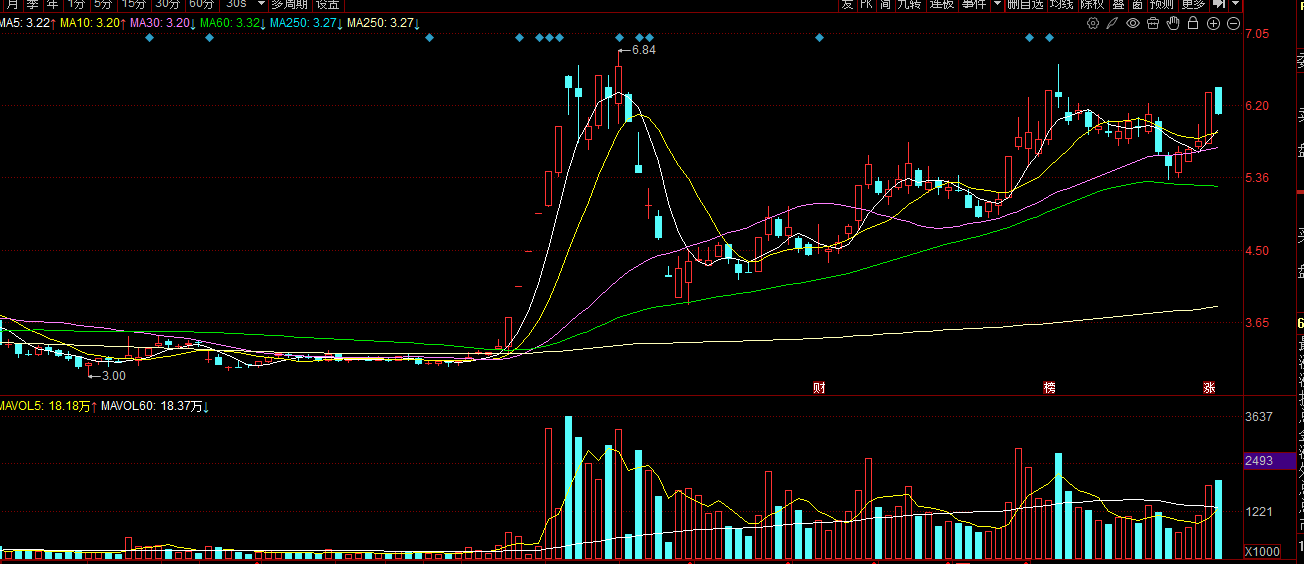Click the 榜 event marker on chart
The height and width of the screenshot is (564, 1304).
1049,387
